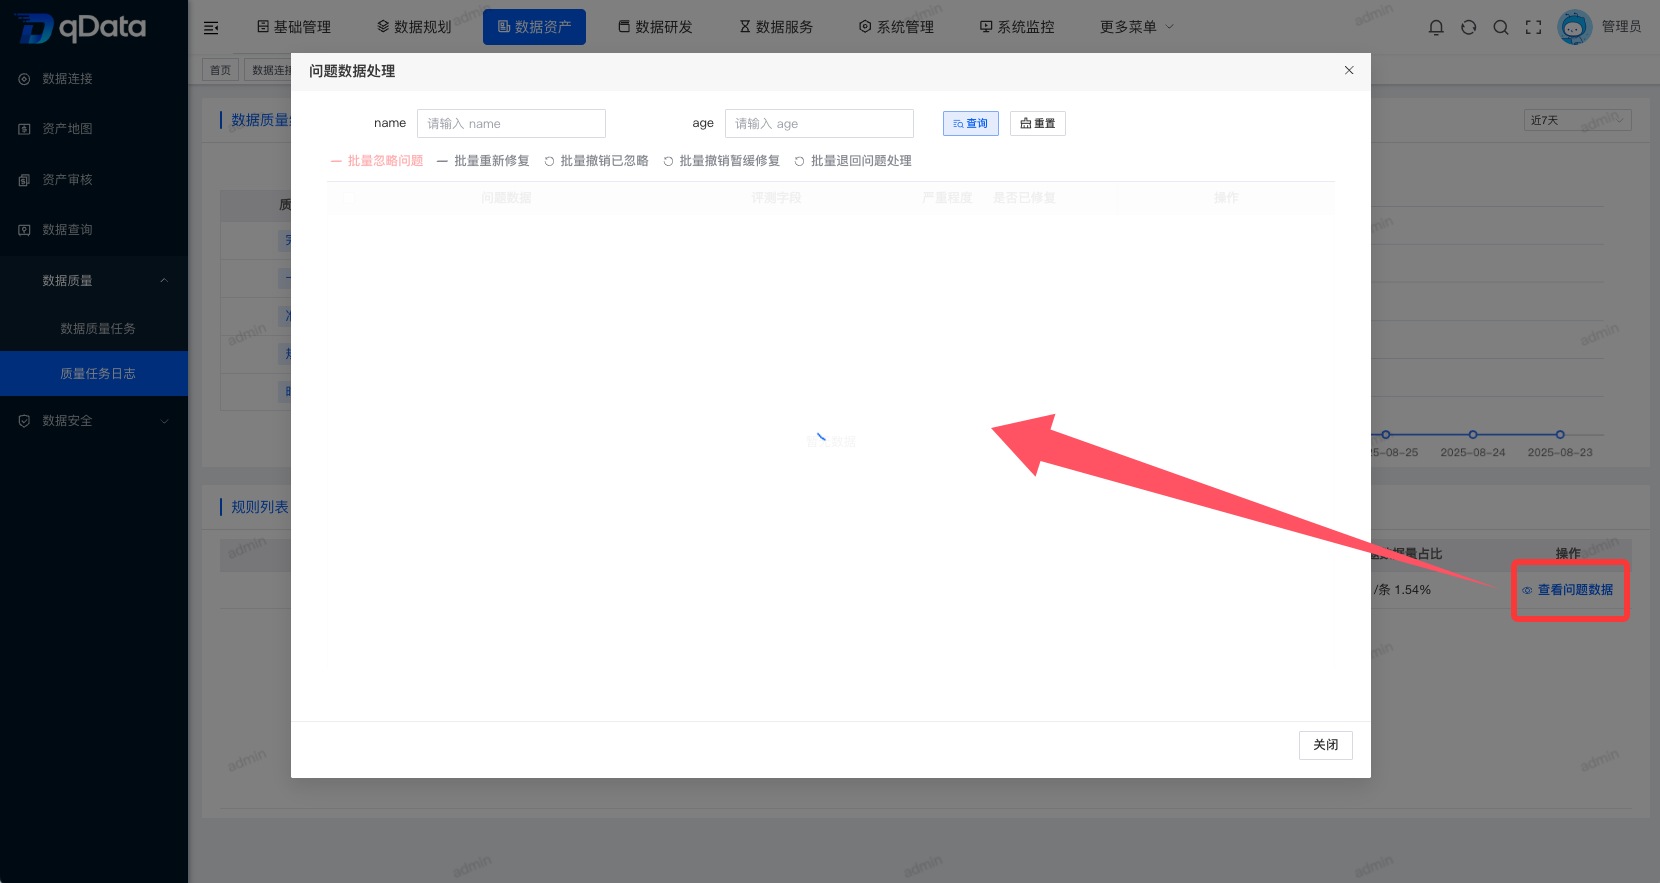Click the chart point above 2025-08-24

[x=1473, y=434]
